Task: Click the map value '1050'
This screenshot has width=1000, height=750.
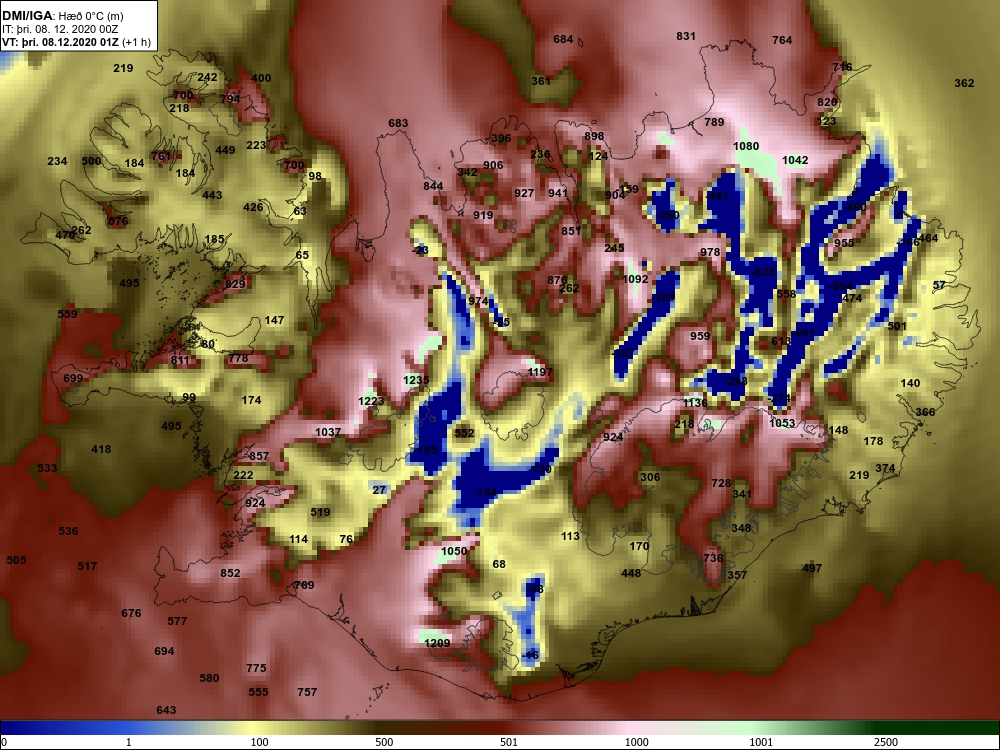Action: pyautogui.click(x=454, y=551)
